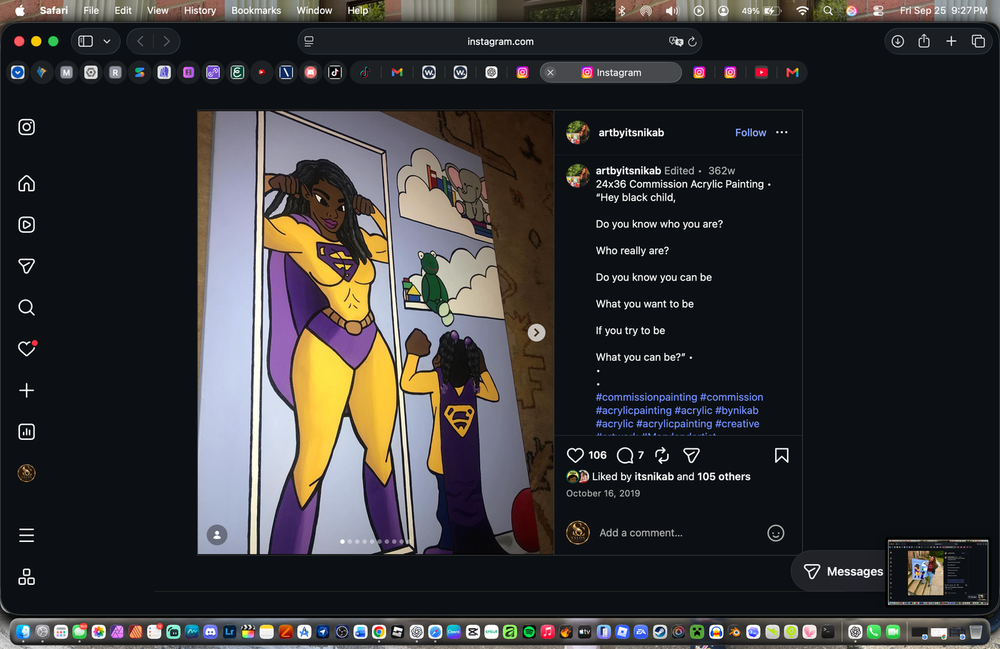Show Safari downloads
Screen dimensions: 1000x649
897,41
